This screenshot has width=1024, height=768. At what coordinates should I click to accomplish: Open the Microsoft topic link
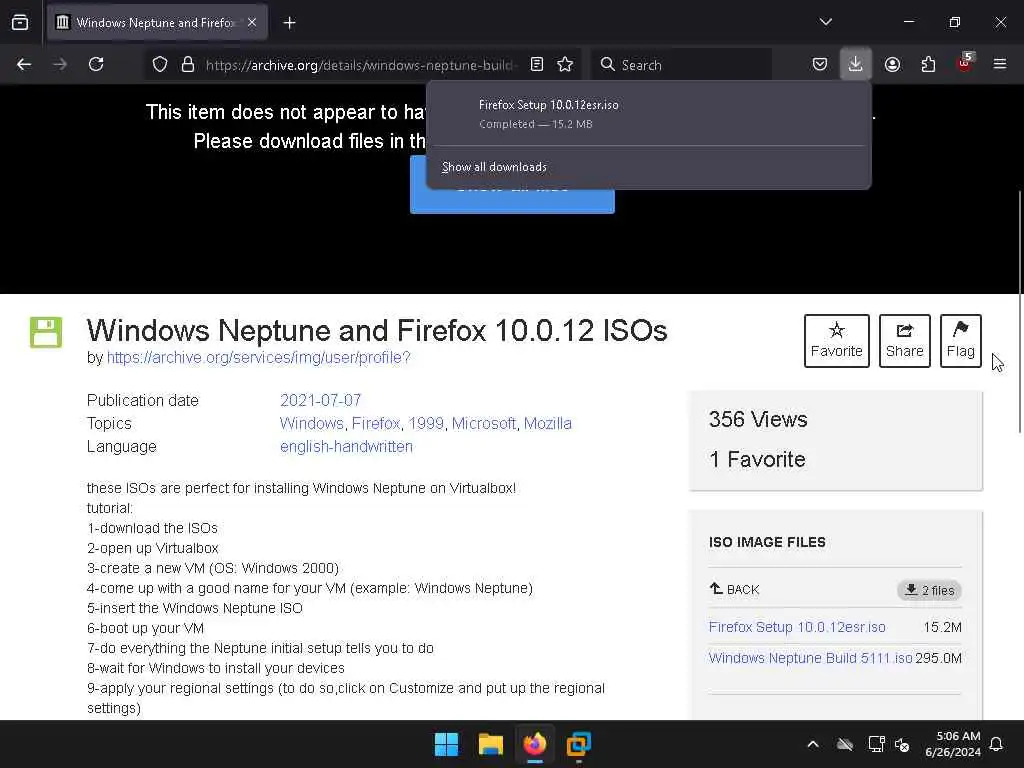tap(483, 423)
